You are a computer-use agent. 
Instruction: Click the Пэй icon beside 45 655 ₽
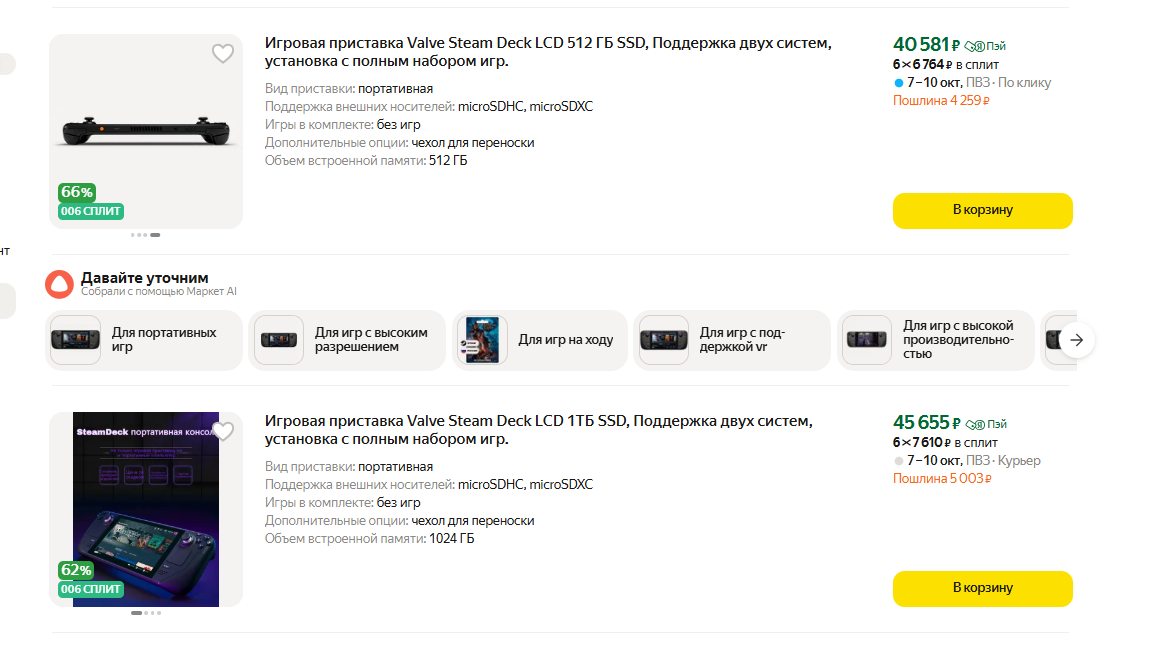(985, 424)
